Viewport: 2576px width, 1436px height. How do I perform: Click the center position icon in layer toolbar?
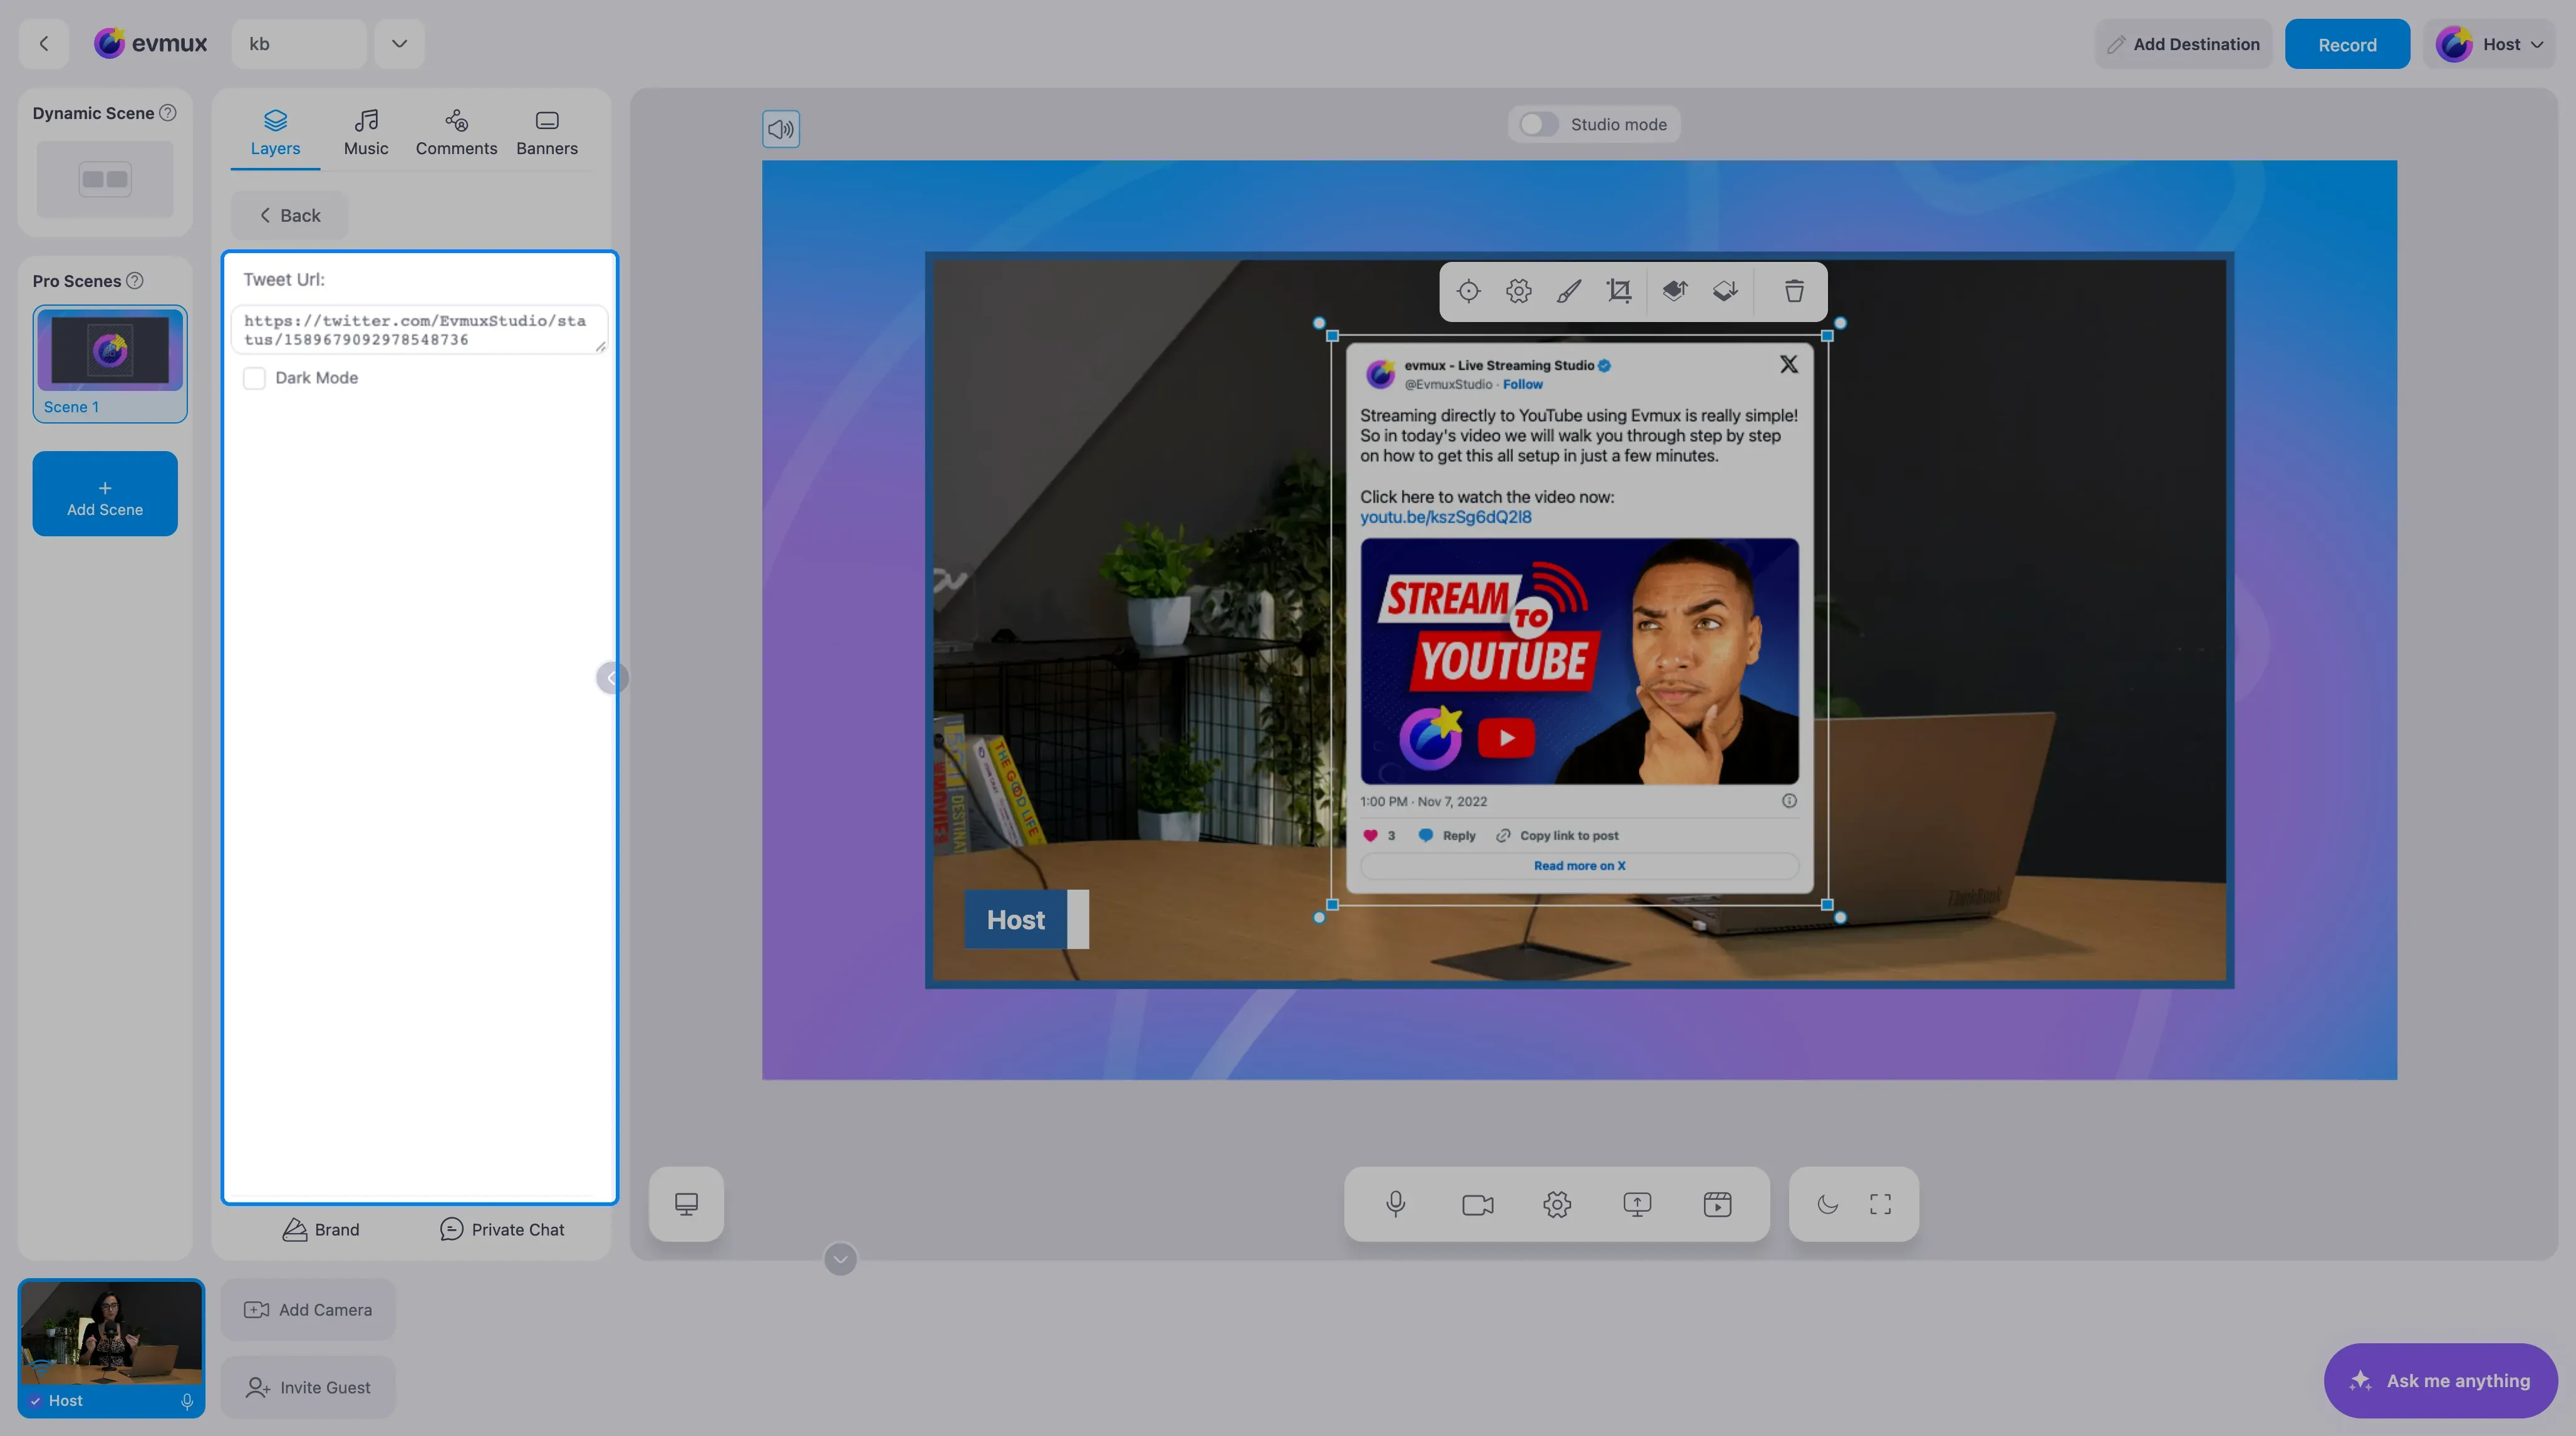1468,291
